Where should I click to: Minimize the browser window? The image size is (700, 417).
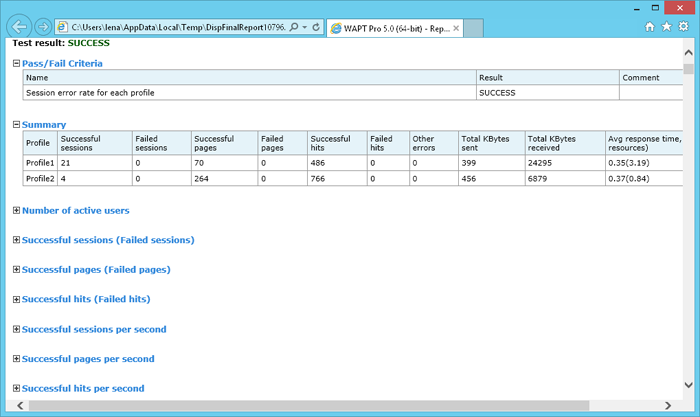[637, 8]
